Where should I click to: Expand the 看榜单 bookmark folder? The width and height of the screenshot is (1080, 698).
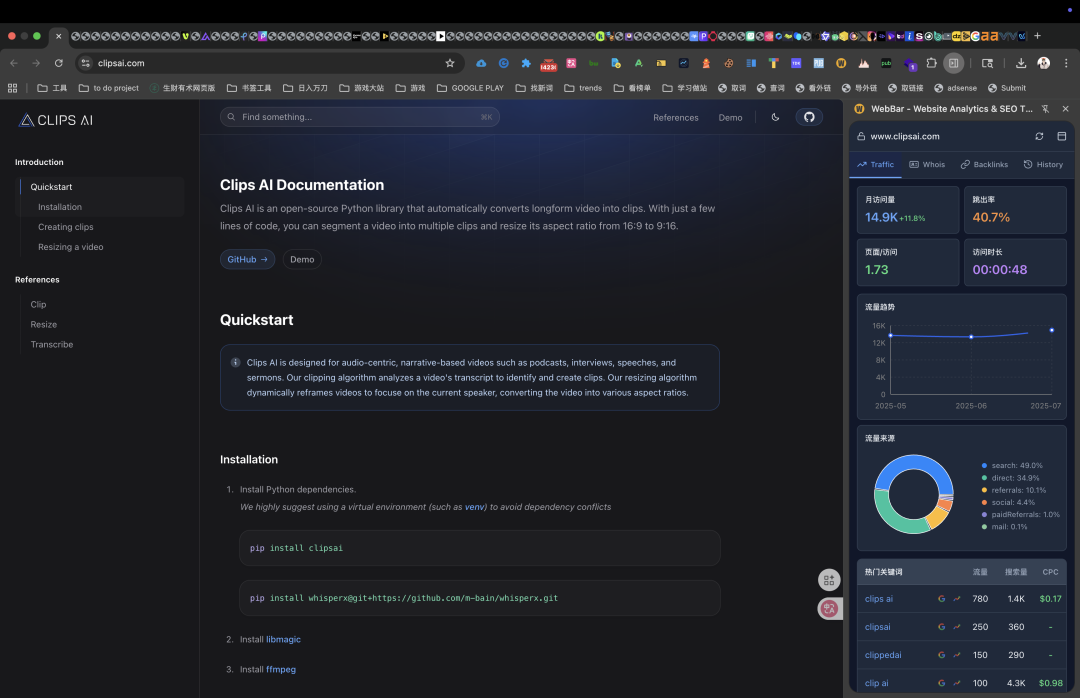pos(632,88)
